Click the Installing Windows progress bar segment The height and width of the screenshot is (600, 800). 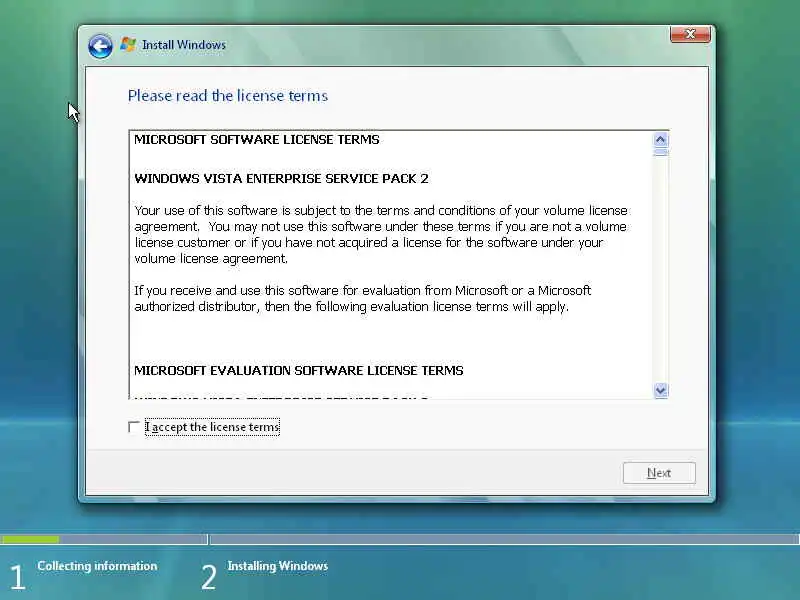coord(505,539)
